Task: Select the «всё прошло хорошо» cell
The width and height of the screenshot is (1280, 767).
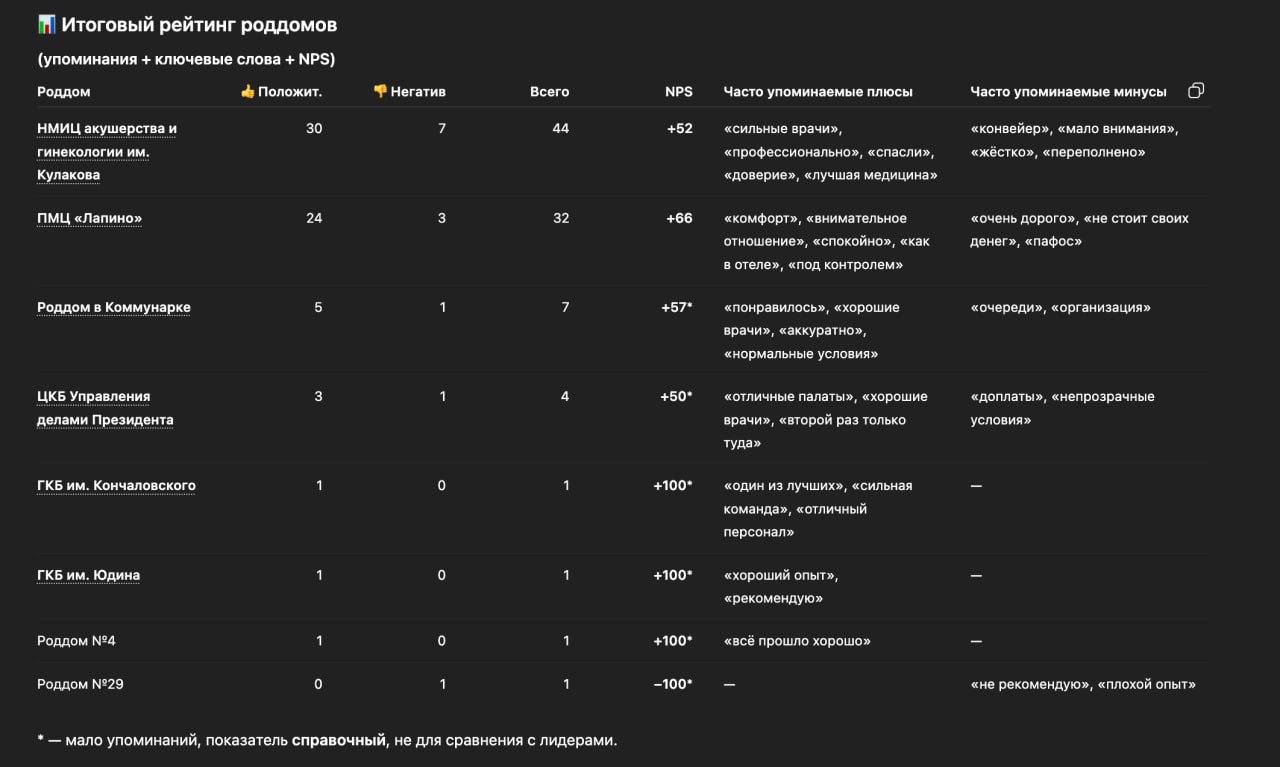Action: coord(797,641)
